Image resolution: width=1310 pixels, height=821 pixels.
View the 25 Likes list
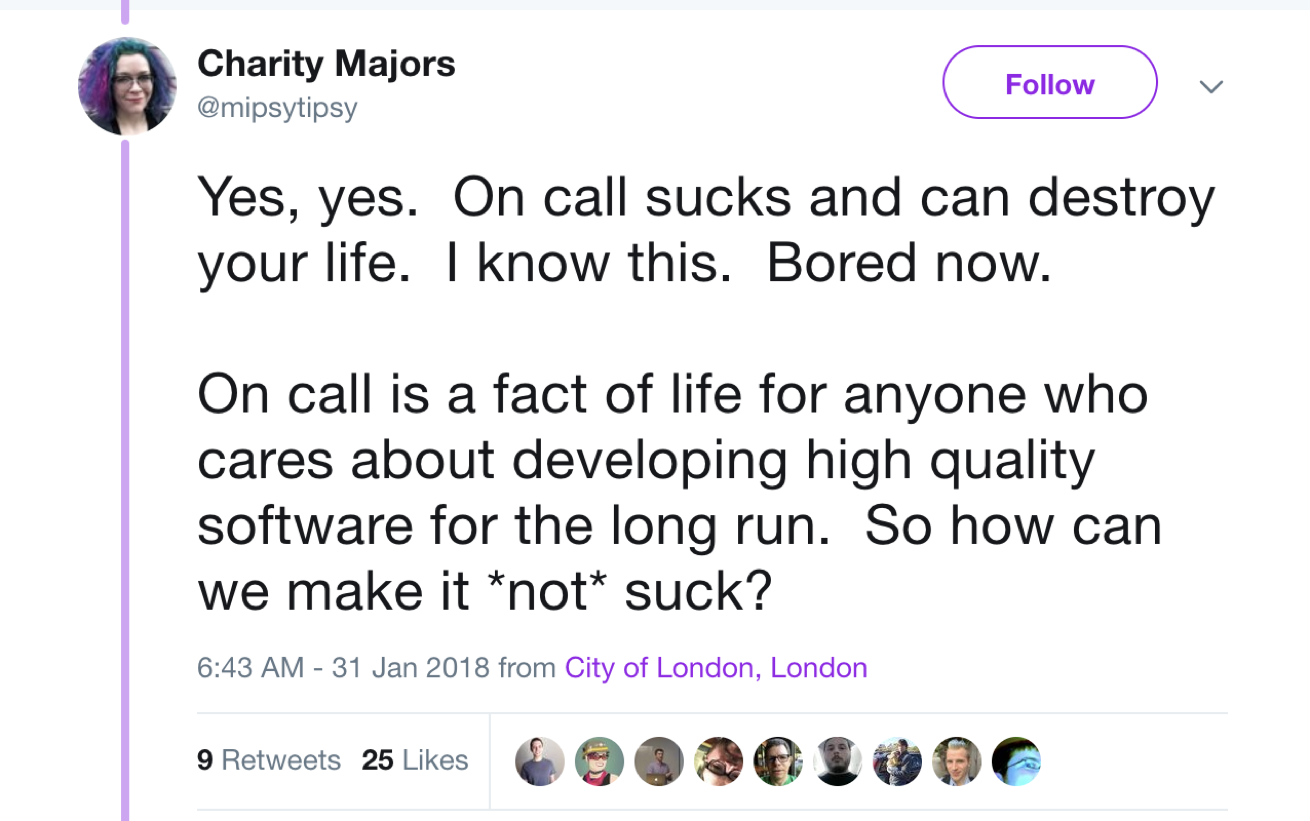point(415,760)
